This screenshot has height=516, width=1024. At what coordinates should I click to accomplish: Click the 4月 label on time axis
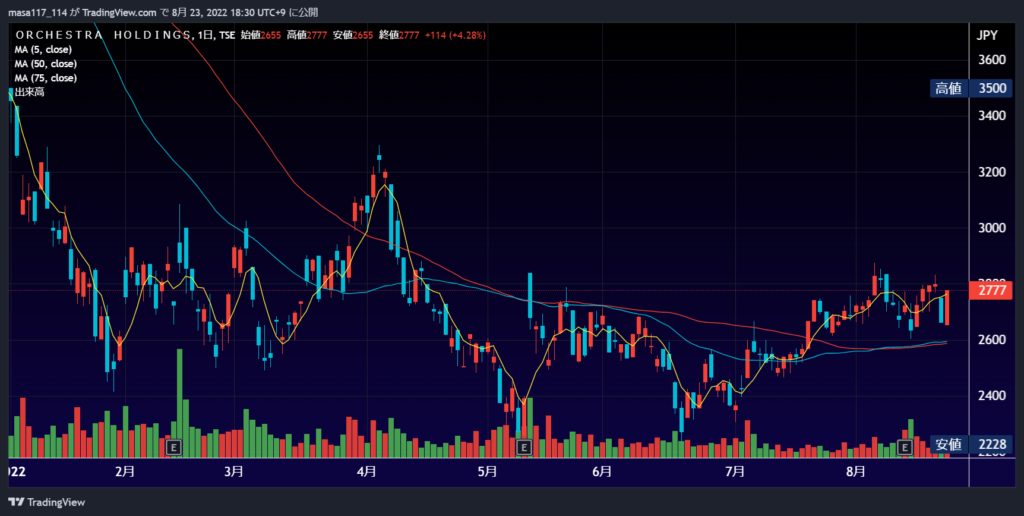point(367,472)
